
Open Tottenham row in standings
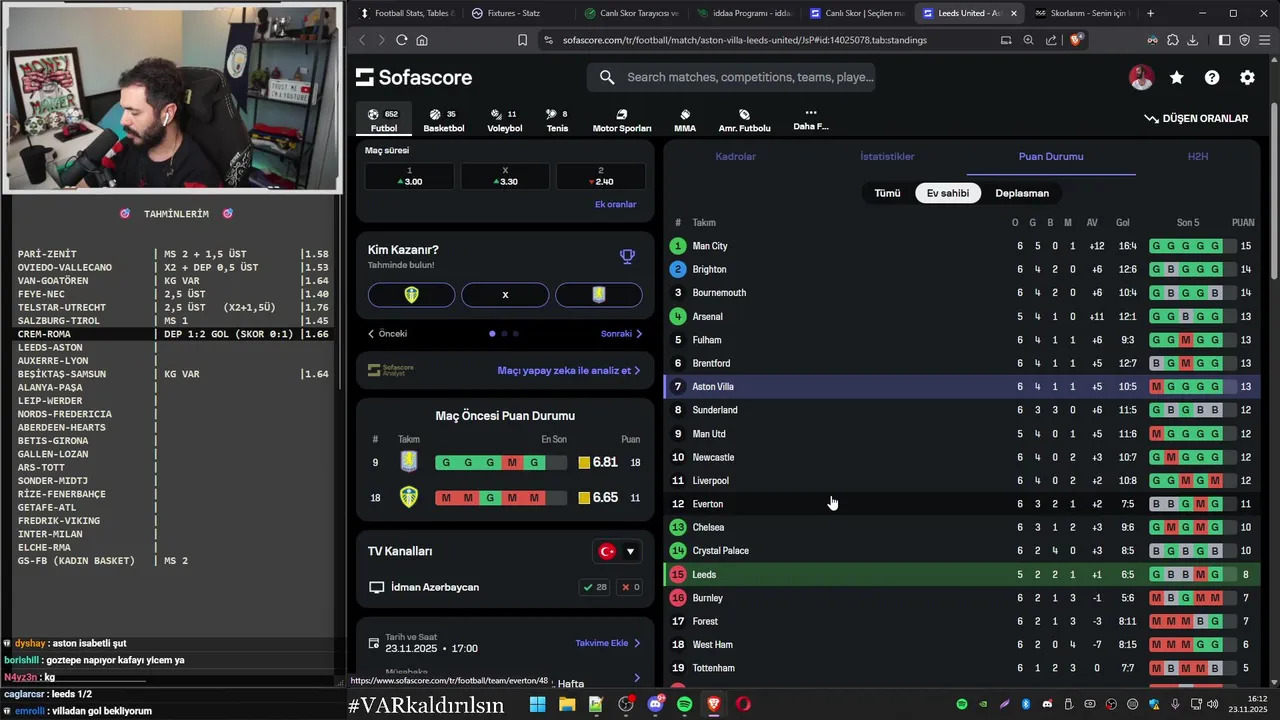(x=961, y=668)
